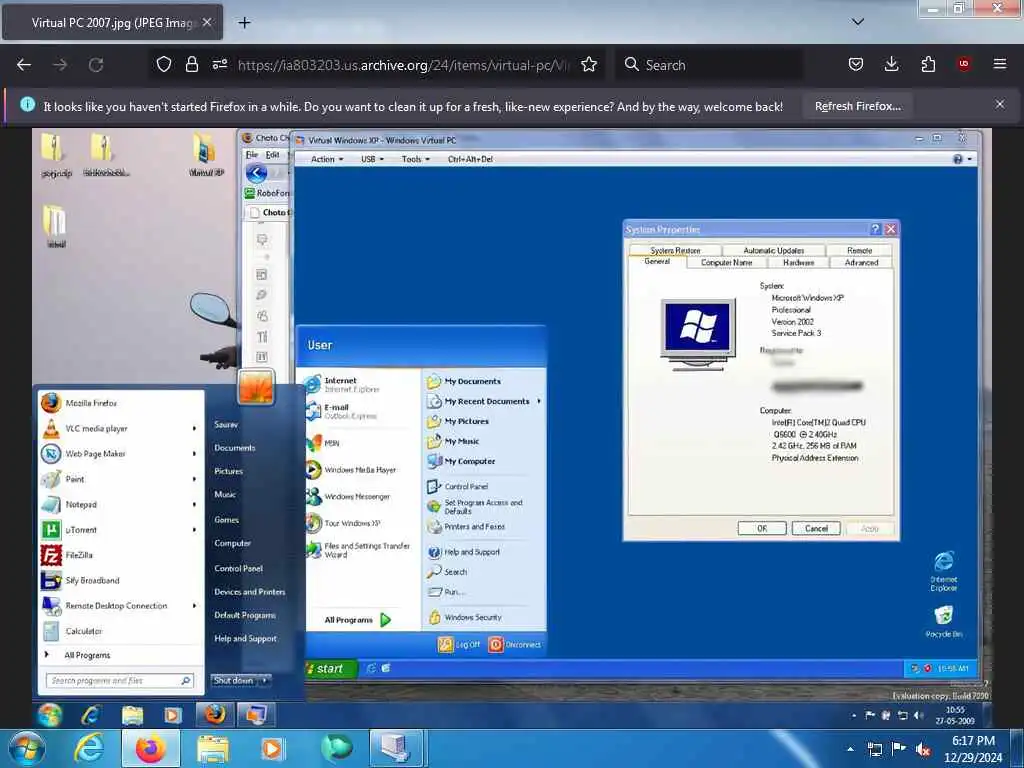Expand VLC media player jump list arrow

coord(194,428)
